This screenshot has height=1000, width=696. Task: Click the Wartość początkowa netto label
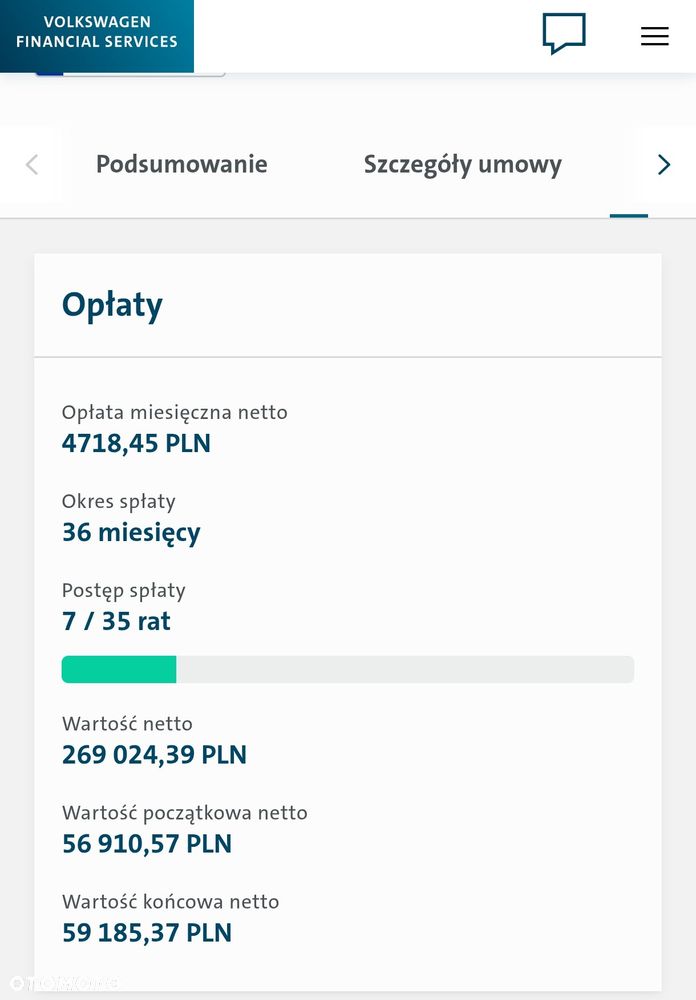click(185, 813)
